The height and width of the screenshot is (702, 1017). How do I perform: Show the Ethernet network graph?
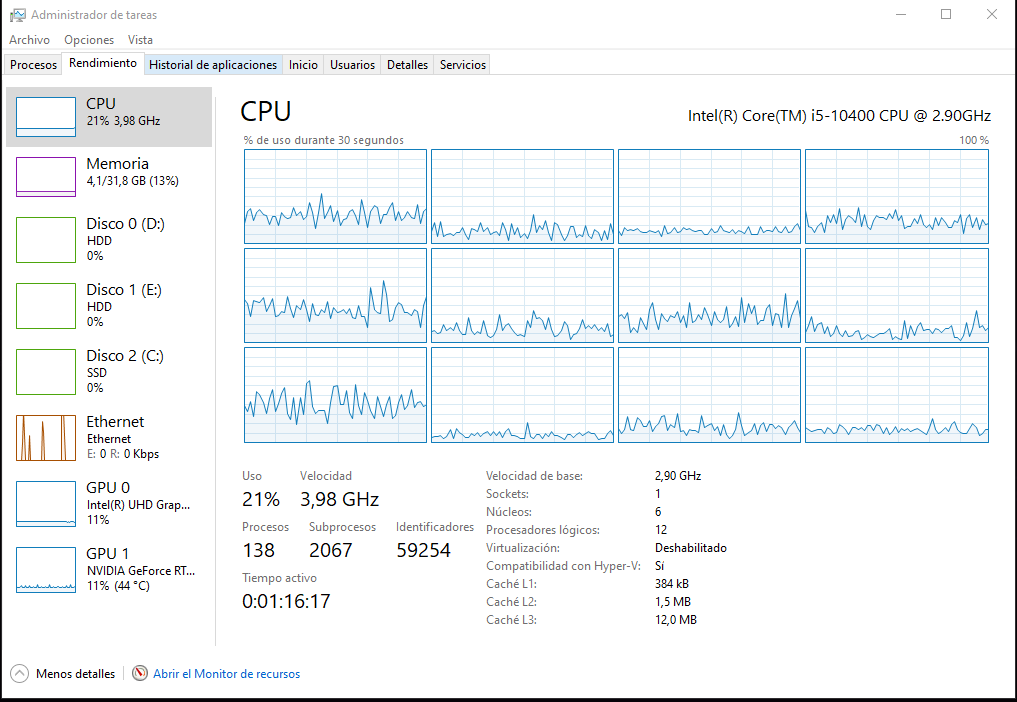pyautogui.click(x=46, y=437)
